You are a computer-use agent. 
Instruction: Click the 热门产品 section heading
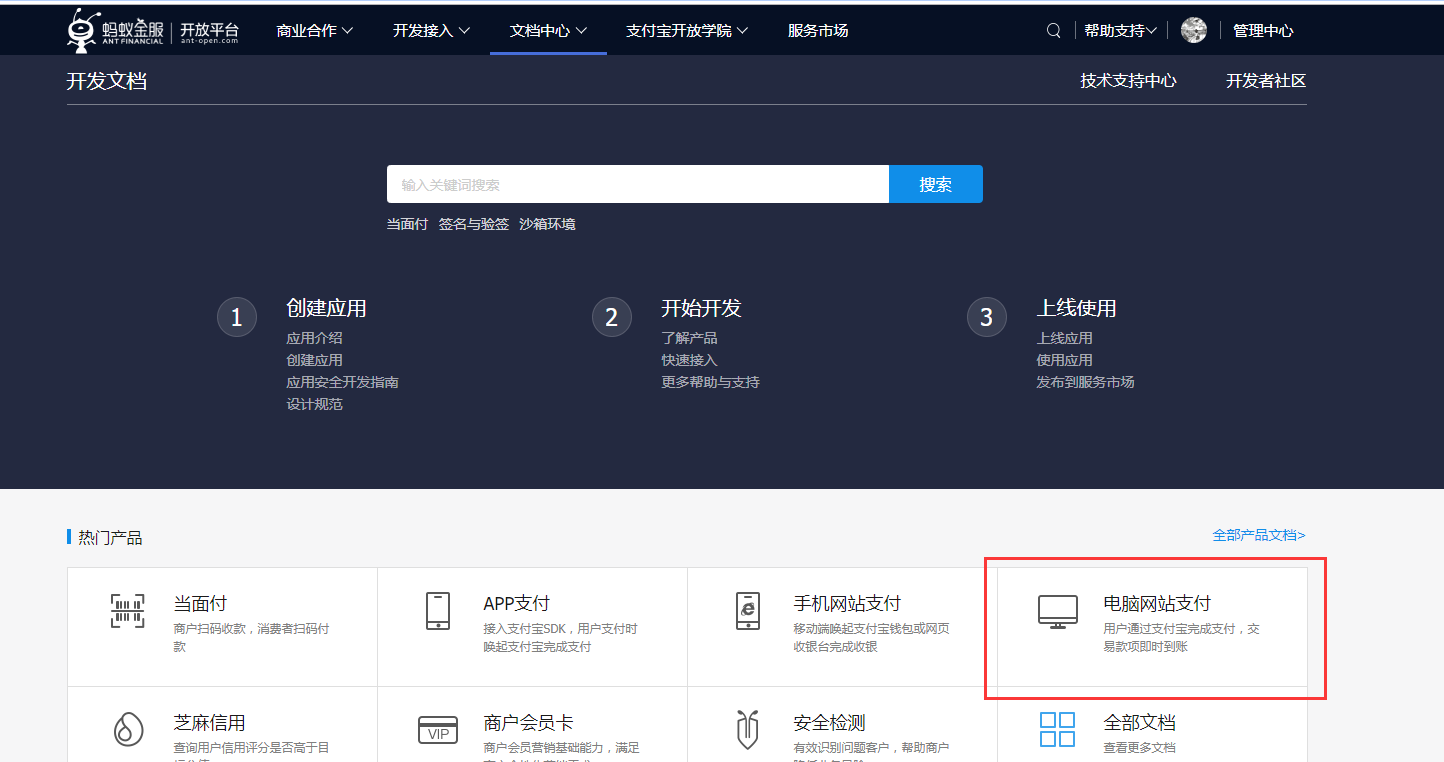[x=110, y=538]
